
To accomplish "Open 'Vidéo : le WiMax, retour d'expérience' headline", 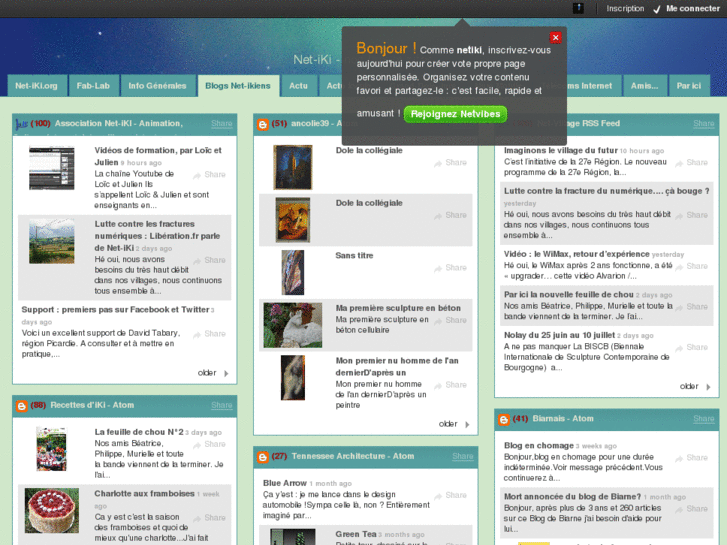I will coord(577,254).
